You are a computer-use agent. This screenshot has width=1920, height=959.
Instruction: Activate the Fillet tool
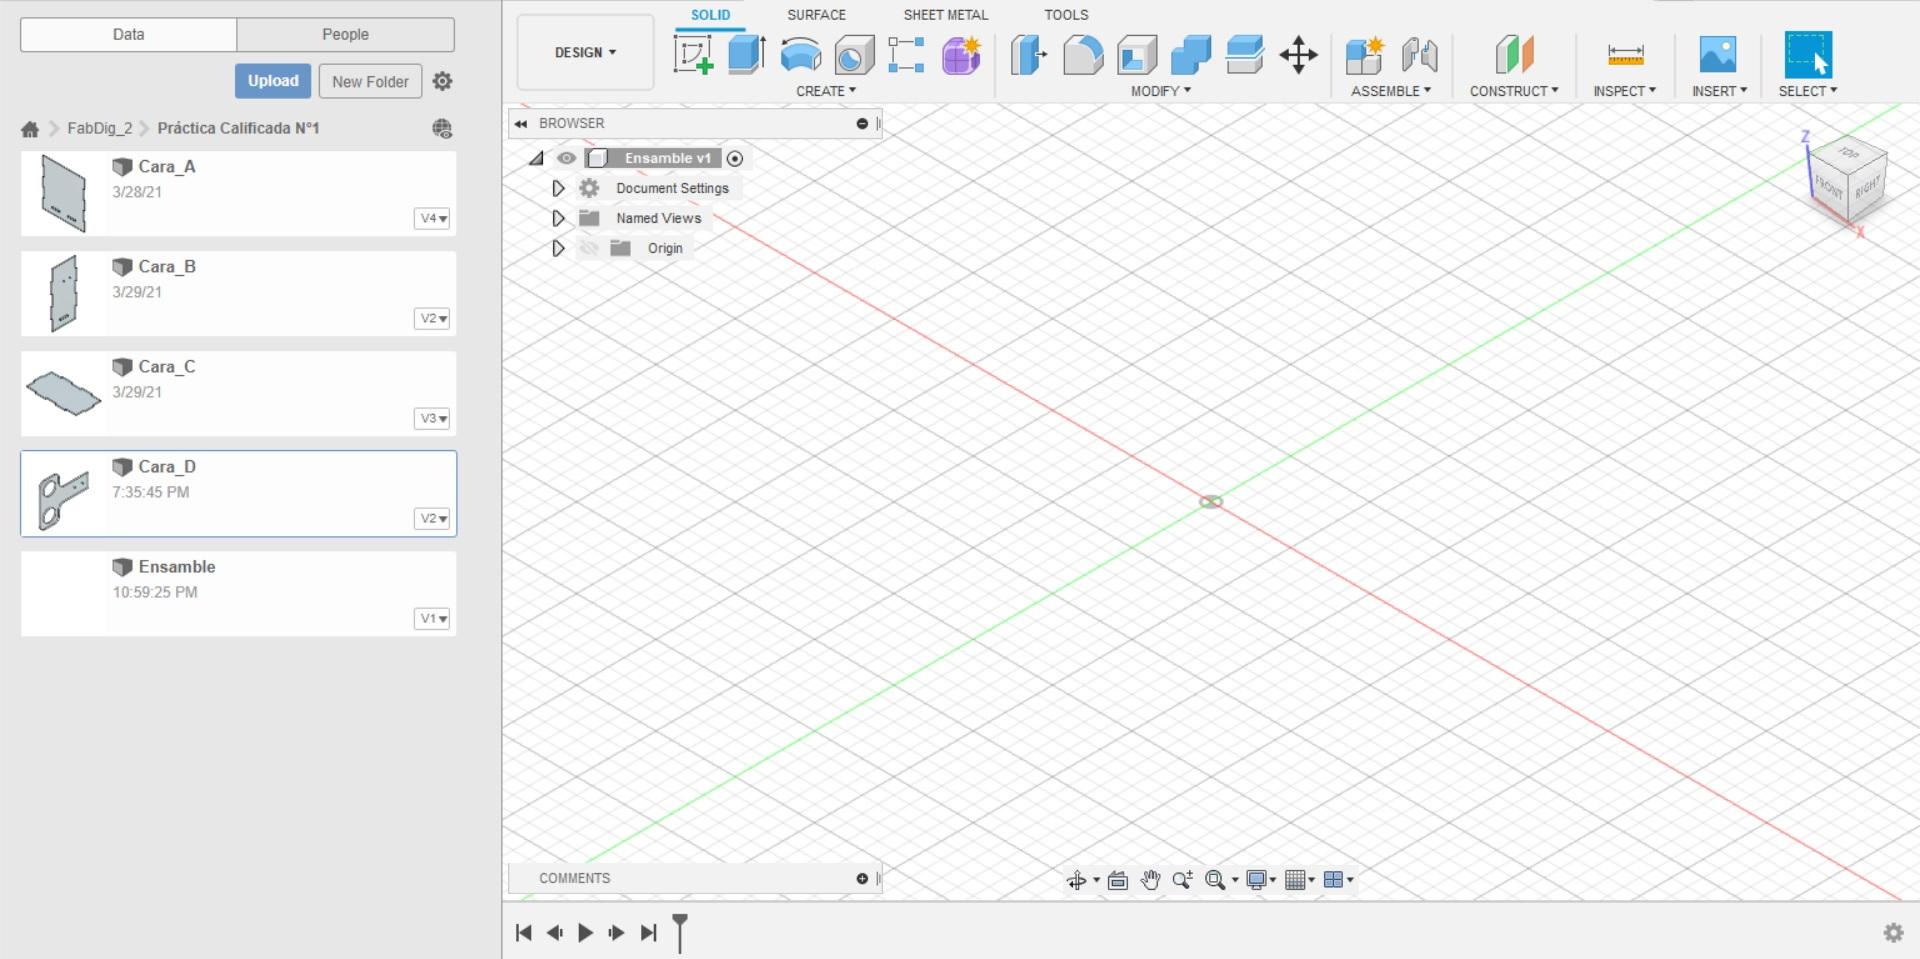pos(1082,55)
